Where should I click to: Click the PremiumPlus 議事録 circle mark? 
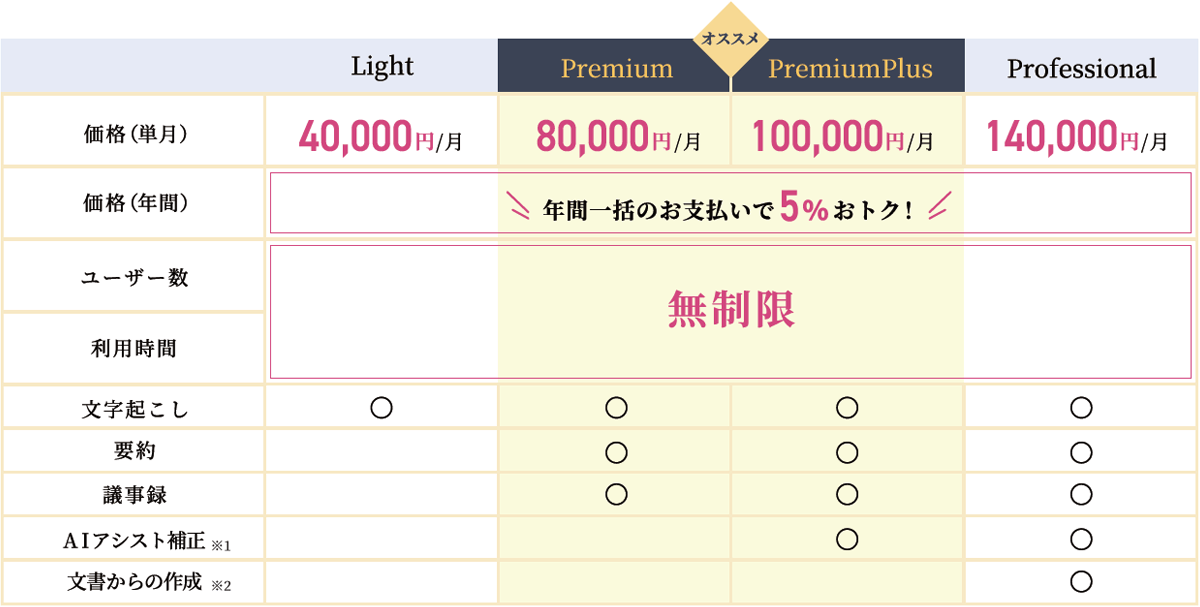[x=848, y=494]
